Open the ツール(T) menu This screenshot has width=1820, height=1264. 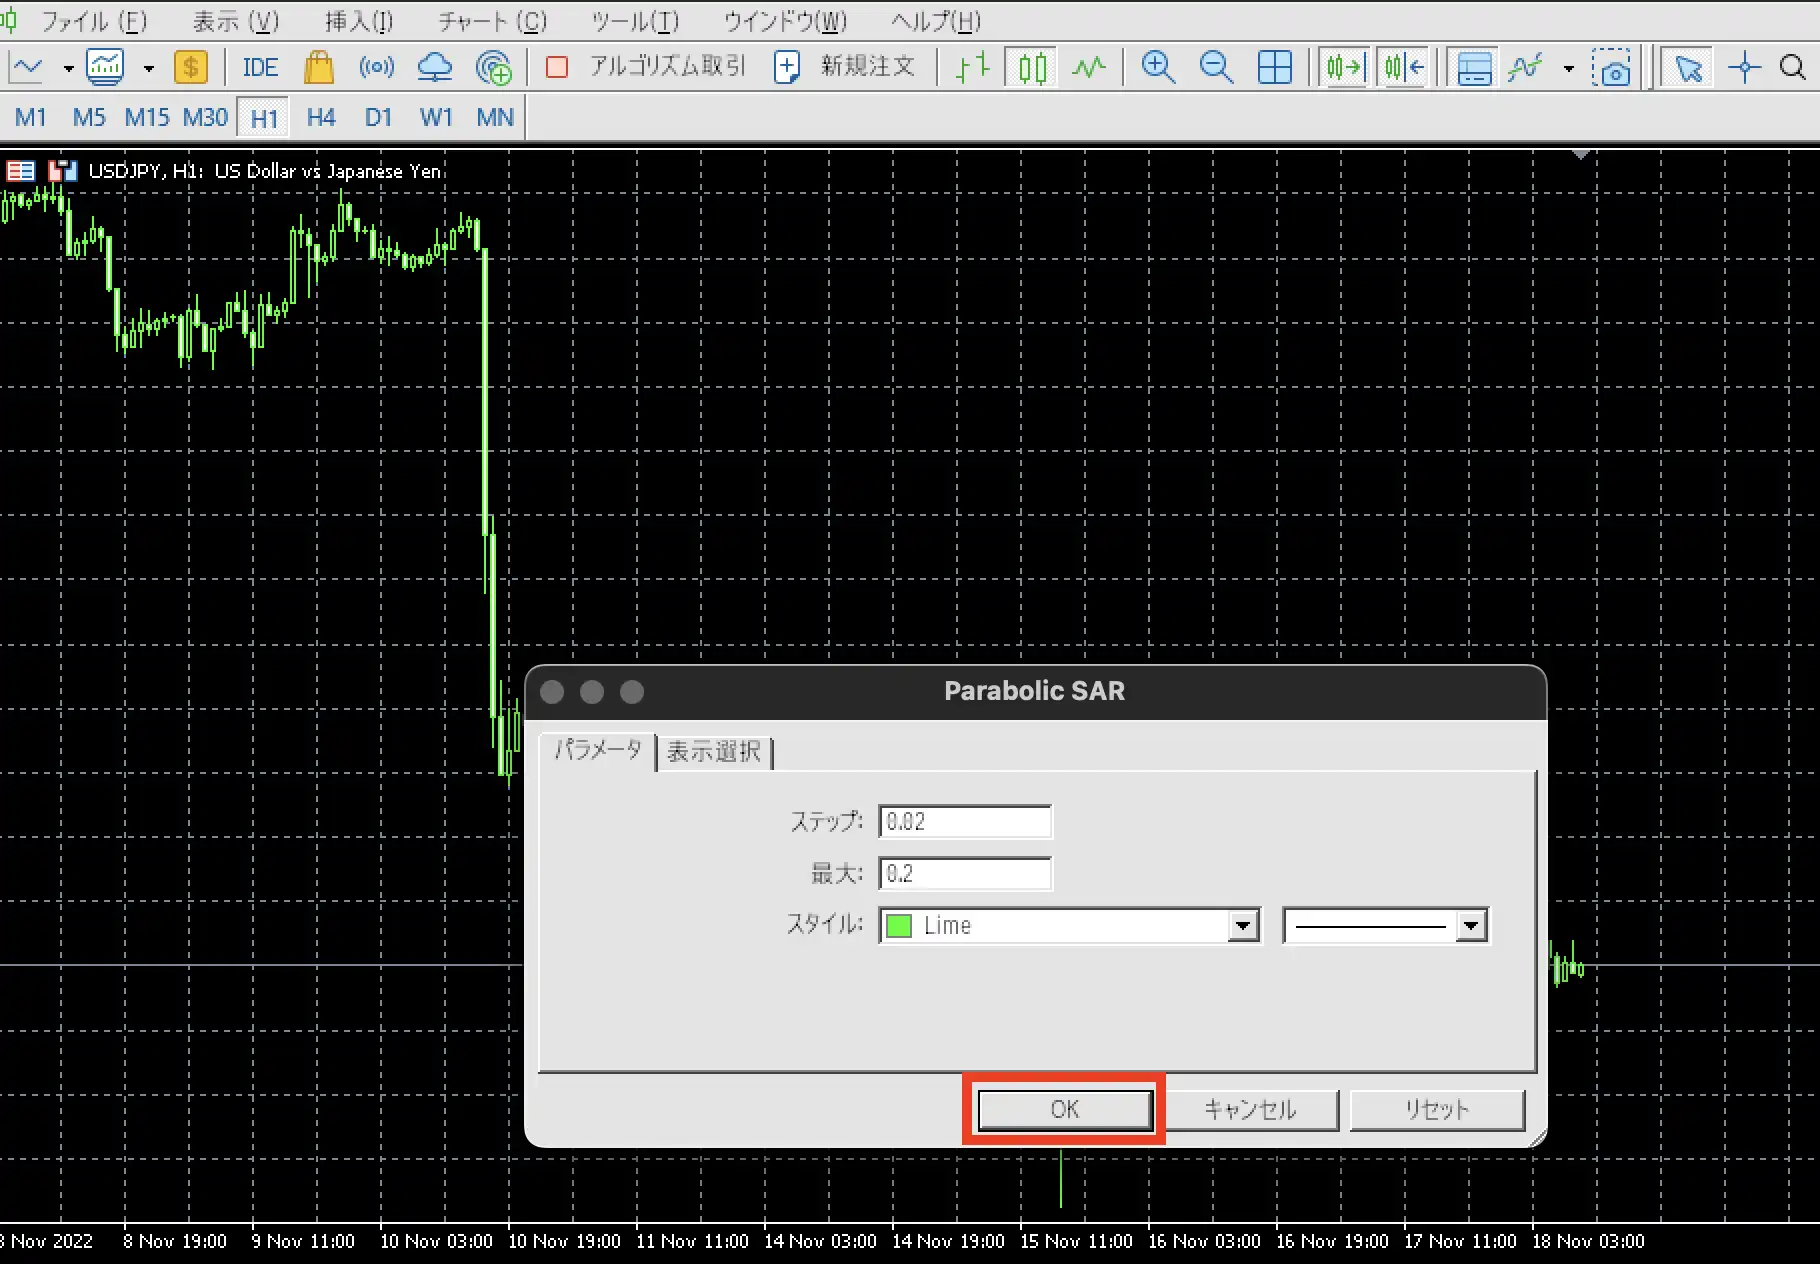tap(635, 21)
